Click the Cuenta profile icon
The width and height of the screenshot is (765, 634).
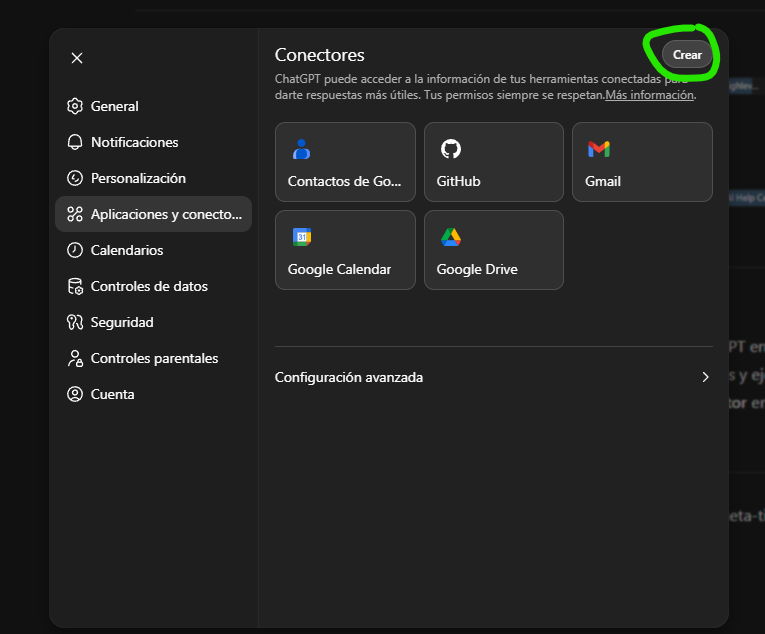click(x=75, y=394)
